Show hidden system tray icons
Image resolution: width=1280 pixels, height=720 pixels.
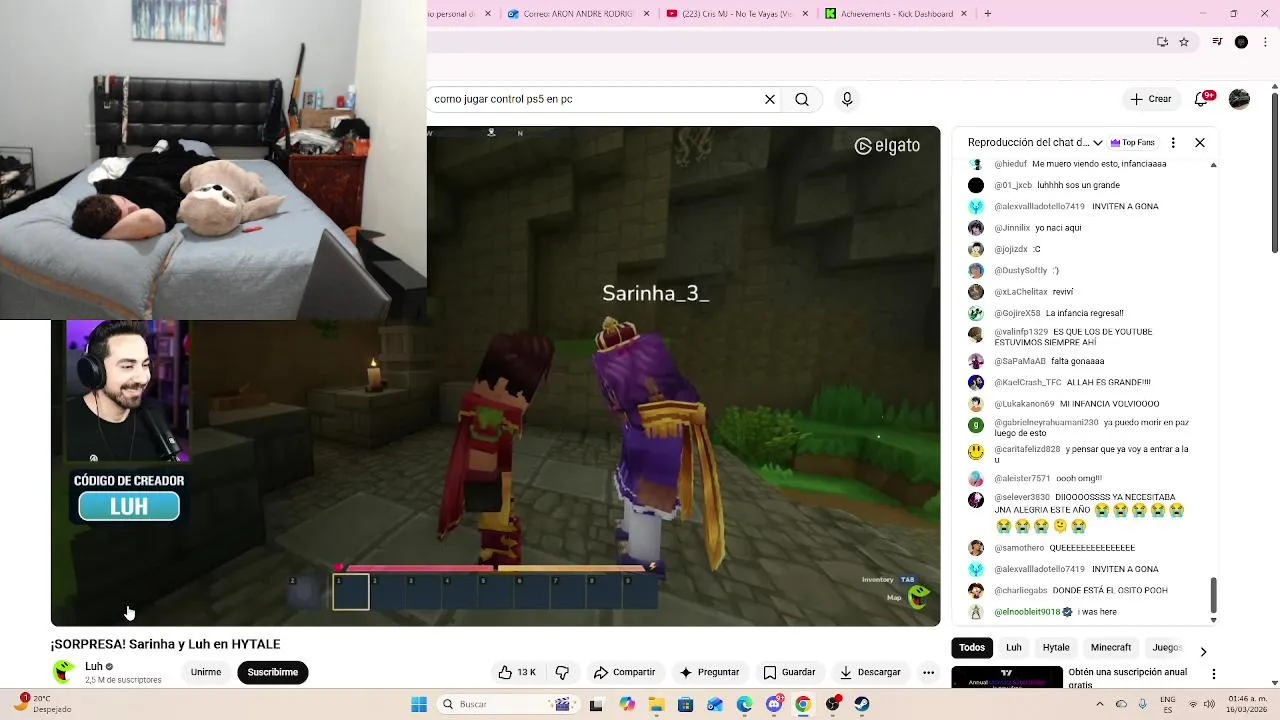point(1099,704)
